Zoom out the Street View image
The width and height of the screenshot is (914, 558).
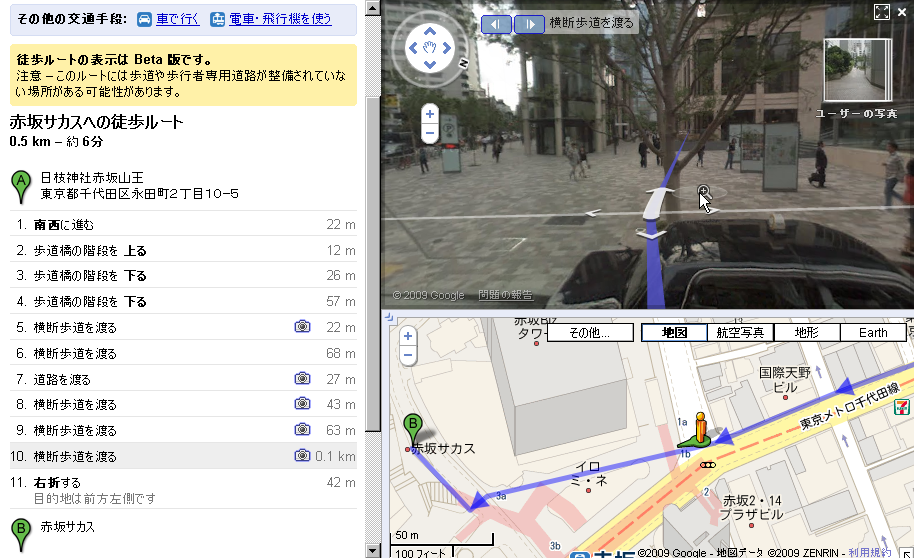(430, 134)
